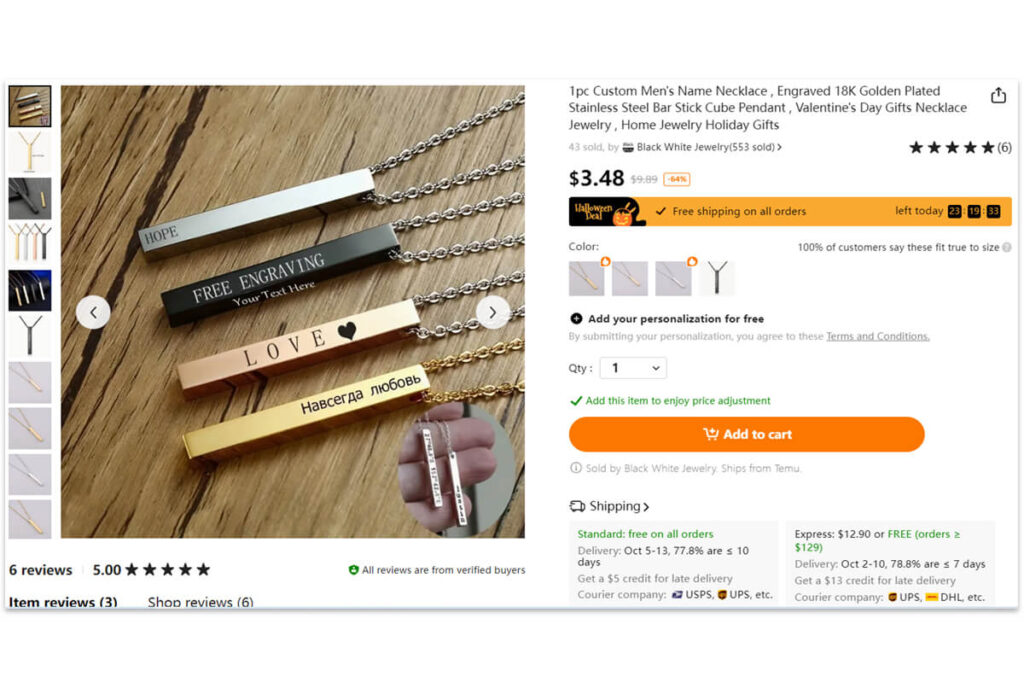Switch to the Item reviews tab
This screenshot has width=1024, height=683.
tap(63, 602)
